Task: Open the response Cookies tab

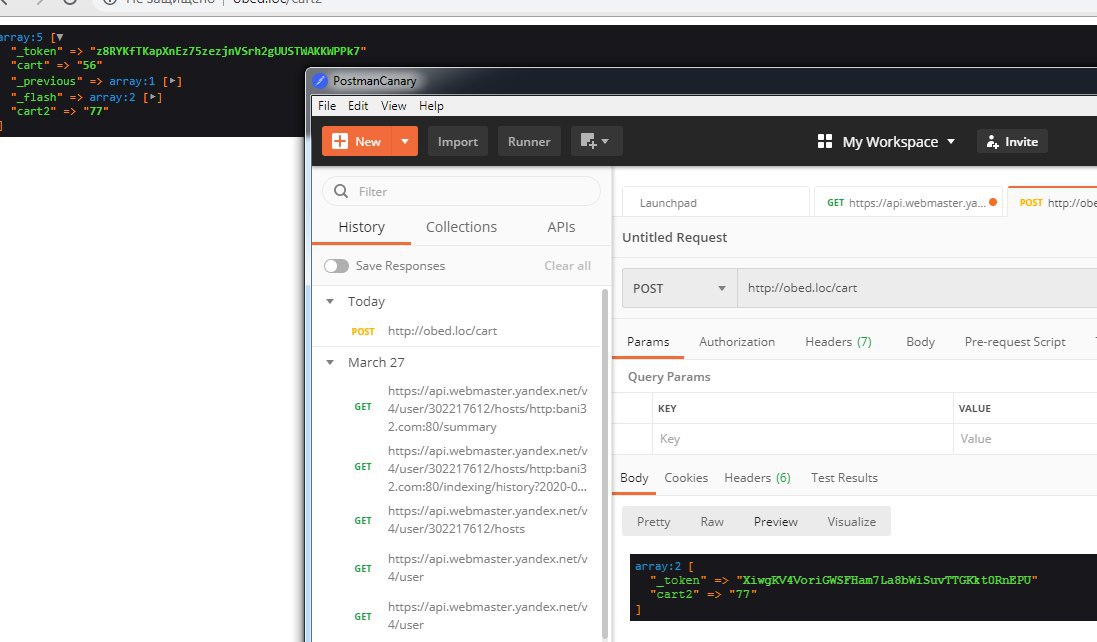Action: [686, 478]
